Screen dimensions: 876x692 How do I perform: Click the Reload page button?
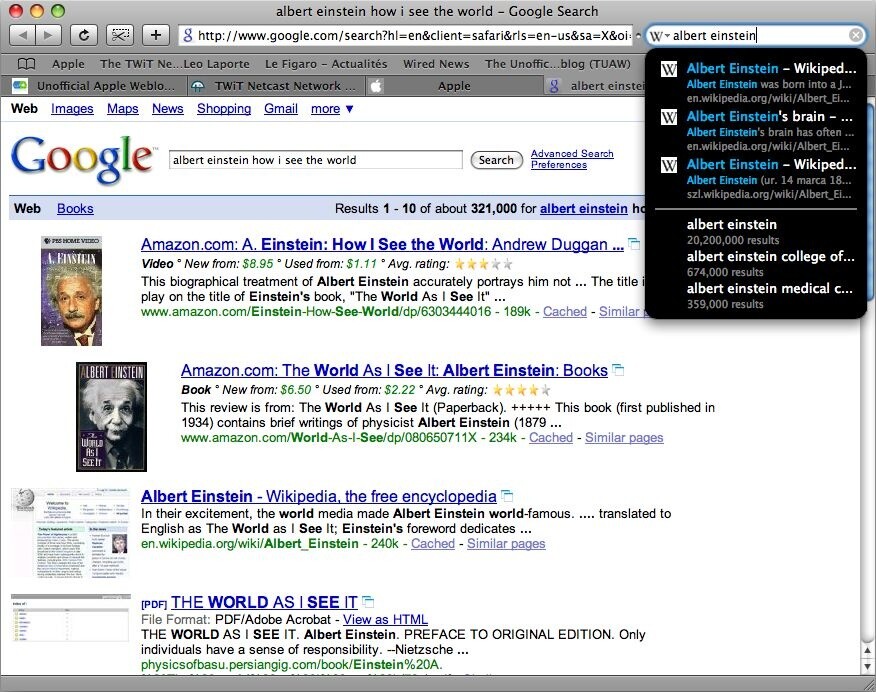click(x=84, y=35)
